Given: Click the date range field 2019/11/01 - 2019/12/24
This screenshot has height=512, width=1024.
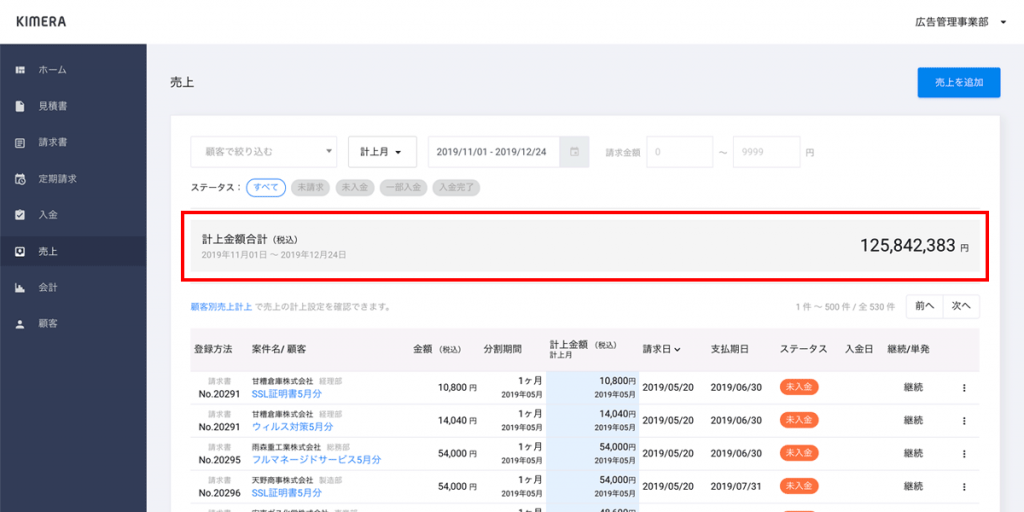Looking at the screenshot, I should click(x=494, y=152).
